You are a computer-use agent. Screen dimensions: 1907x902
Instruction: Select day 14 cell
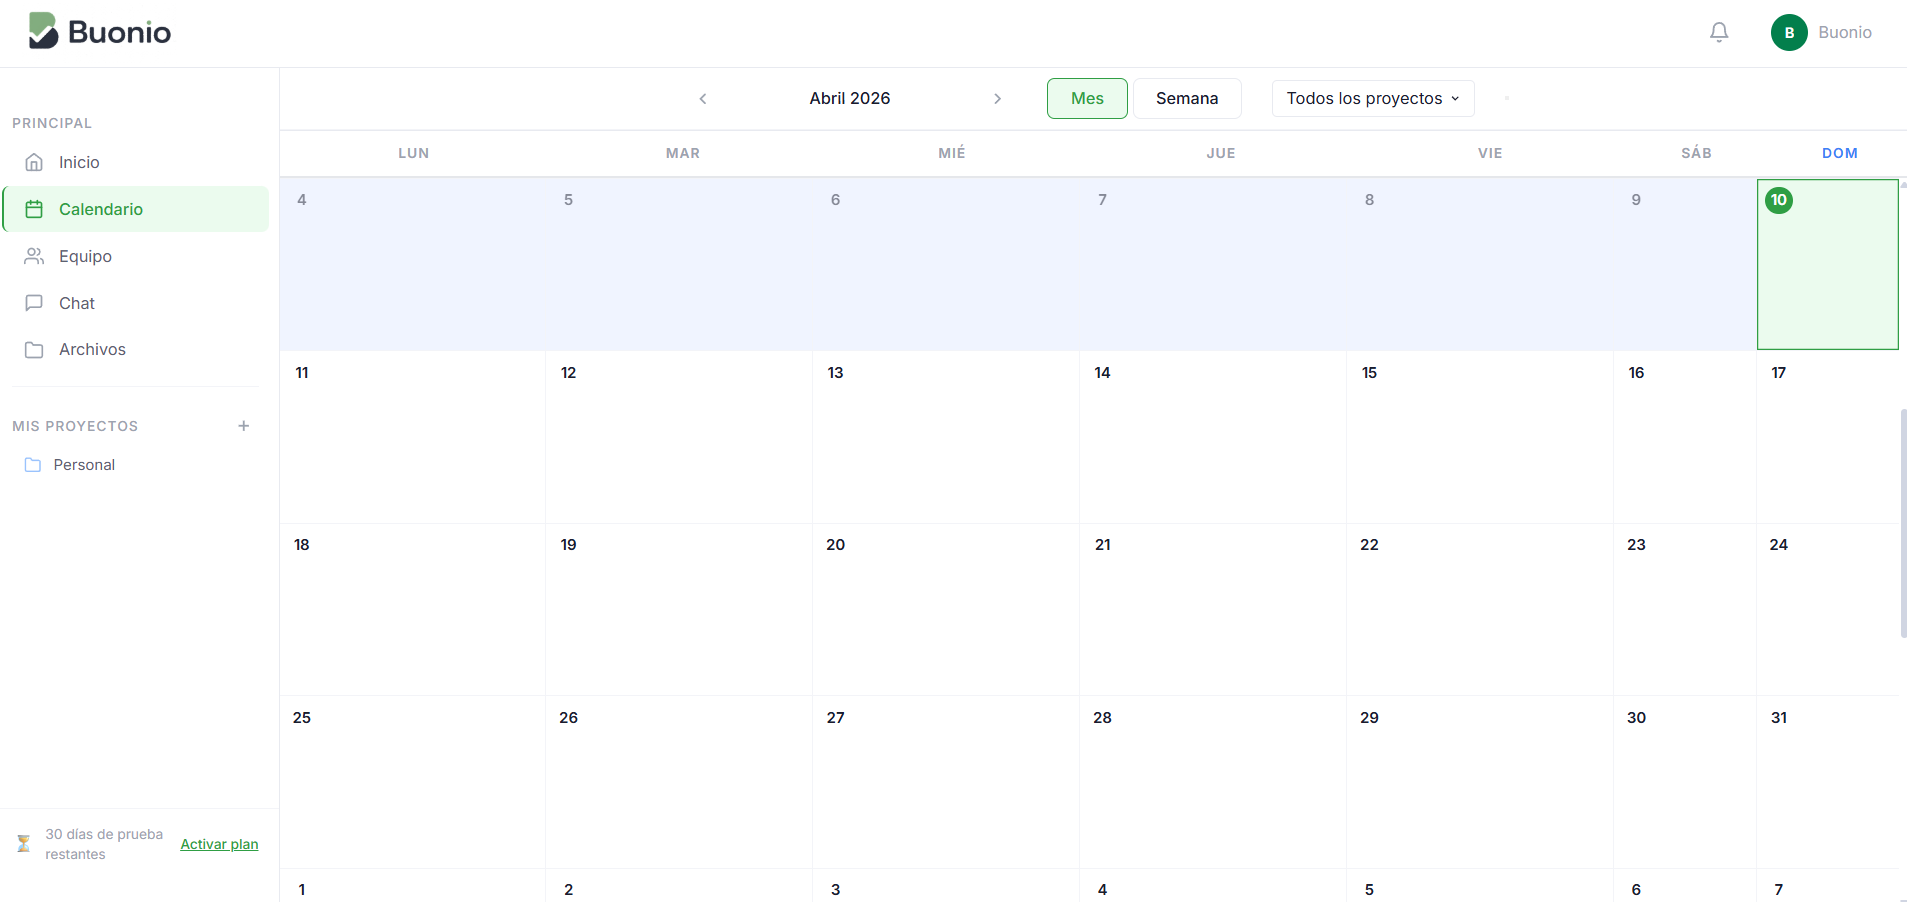1213,437
